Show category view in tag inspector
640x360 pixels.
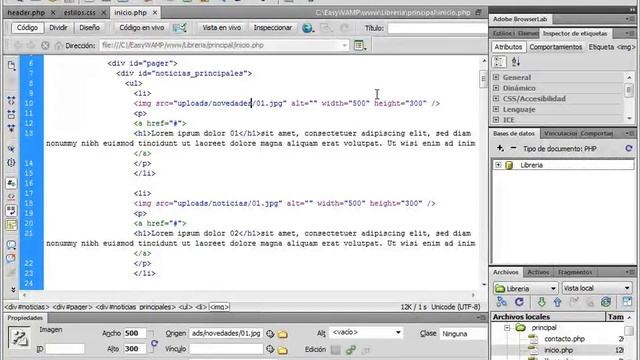click(x=500, y=62)
